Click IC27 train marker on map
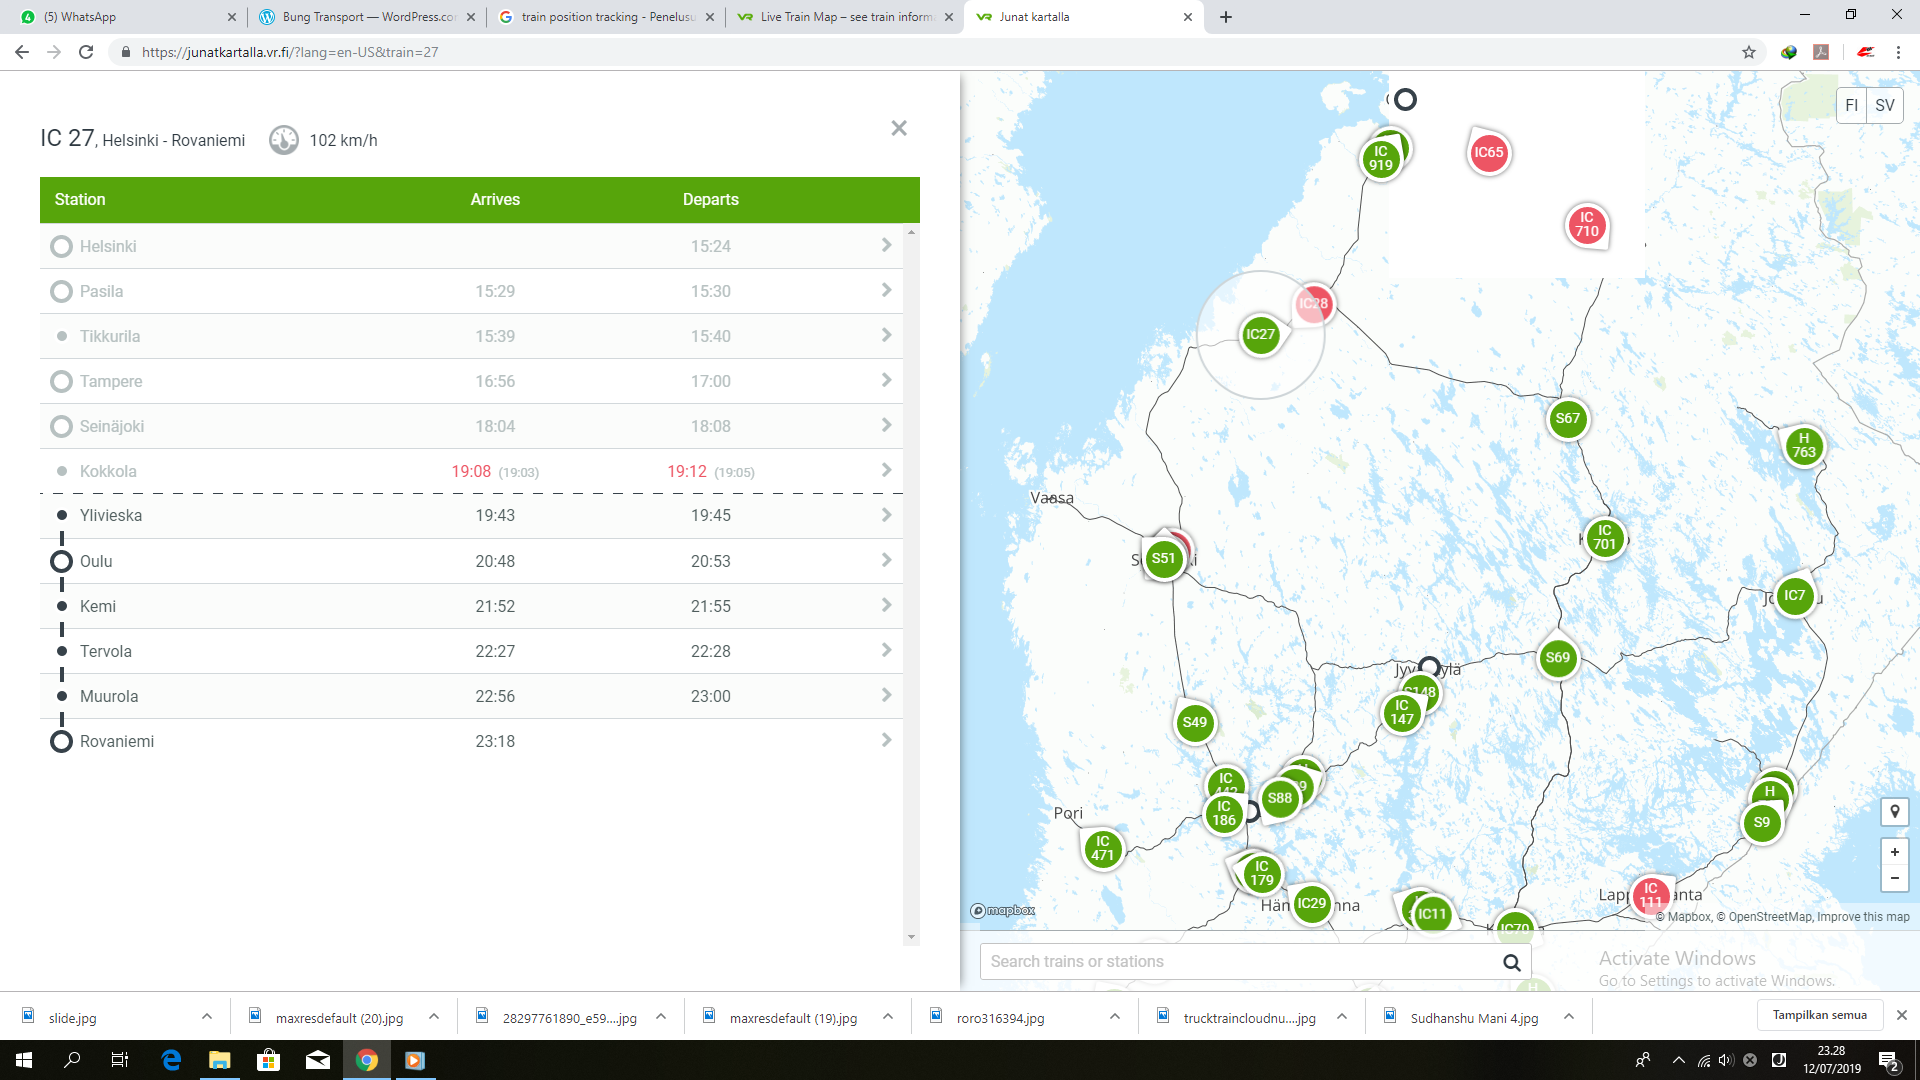Screen dimensions: 1920x1080 point(1261,334)
